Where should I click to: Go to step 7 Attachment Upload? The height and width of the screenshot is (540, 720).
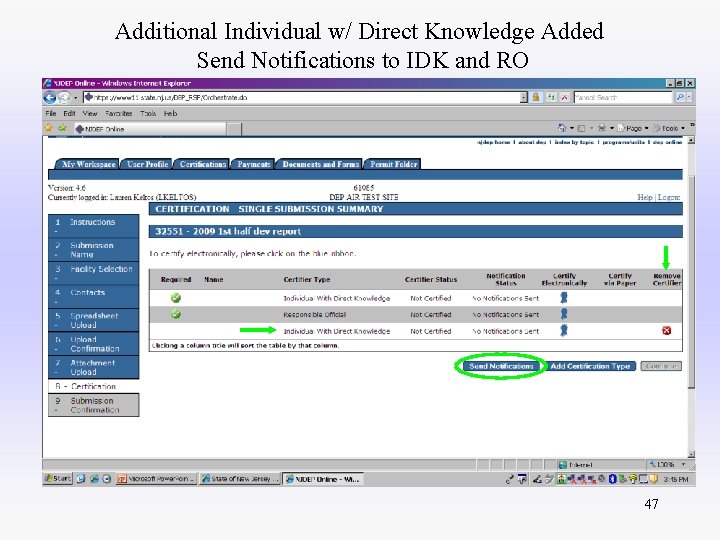point(93,367)
